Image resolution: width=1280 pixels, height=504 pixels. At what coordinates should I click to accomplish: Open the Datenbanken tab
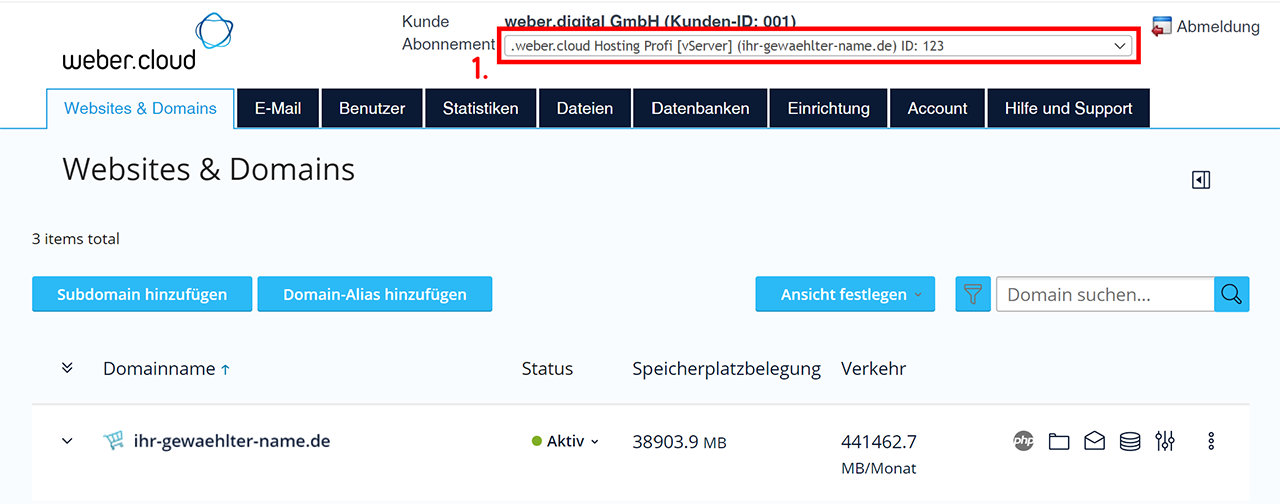point(700,109)
